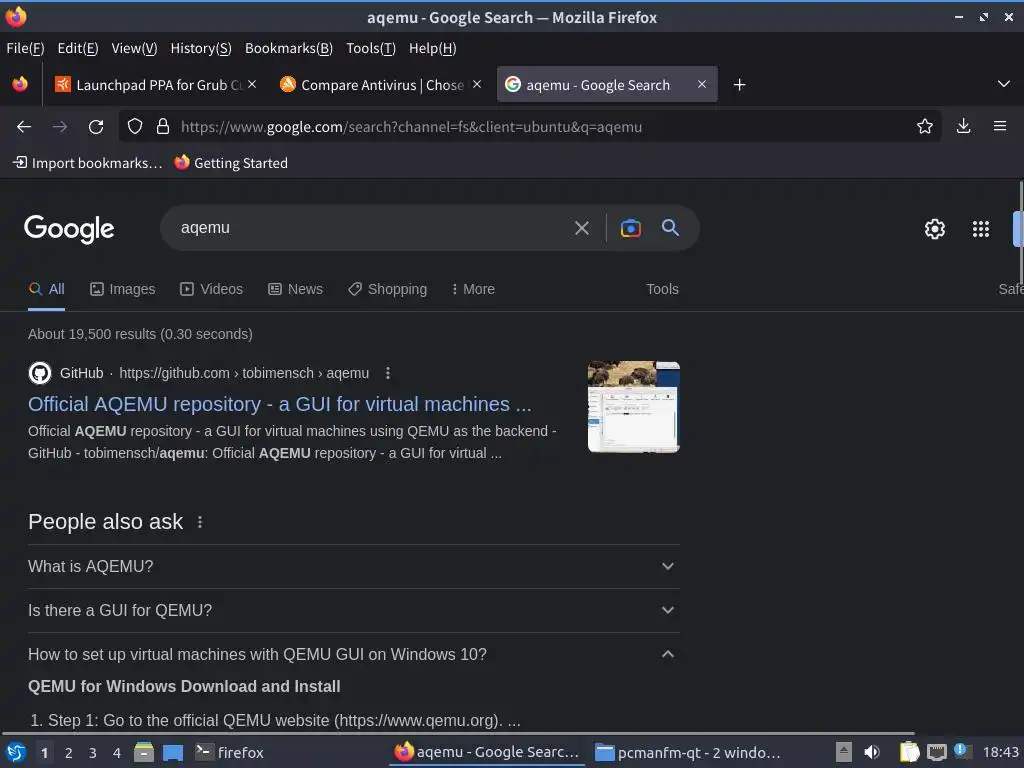Image resolution: width=1024 pixels, height=768 pixels.
Task: Click GitHub favicon in search result
Action: coord(40,373)
